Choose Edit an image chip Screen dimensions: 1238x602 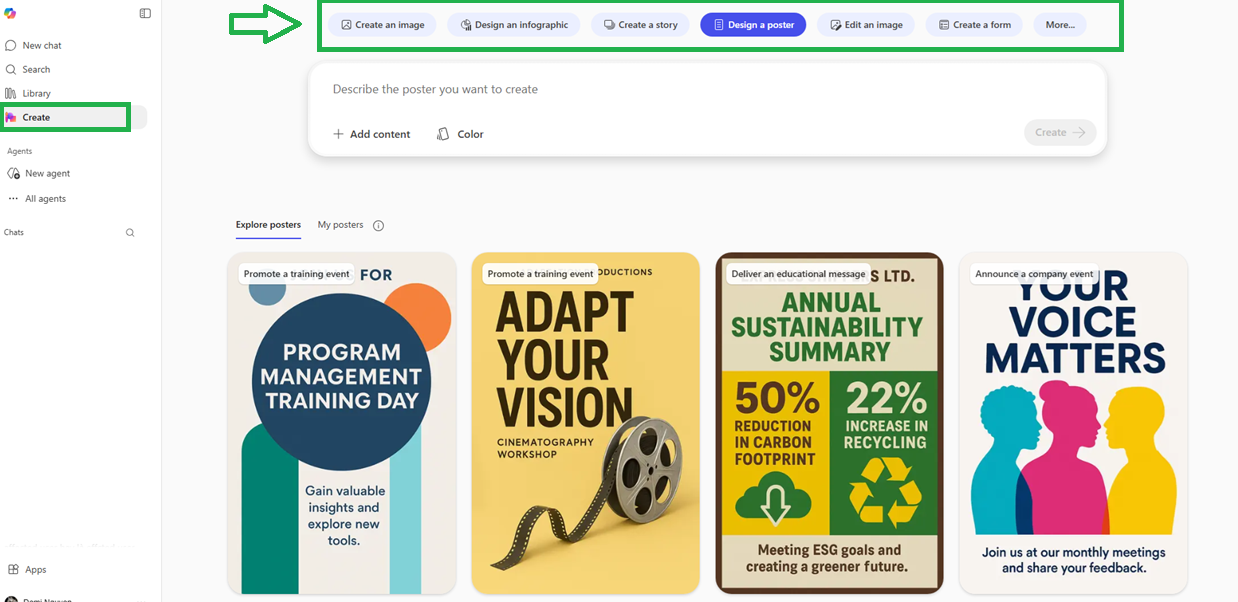pos(866,25)
